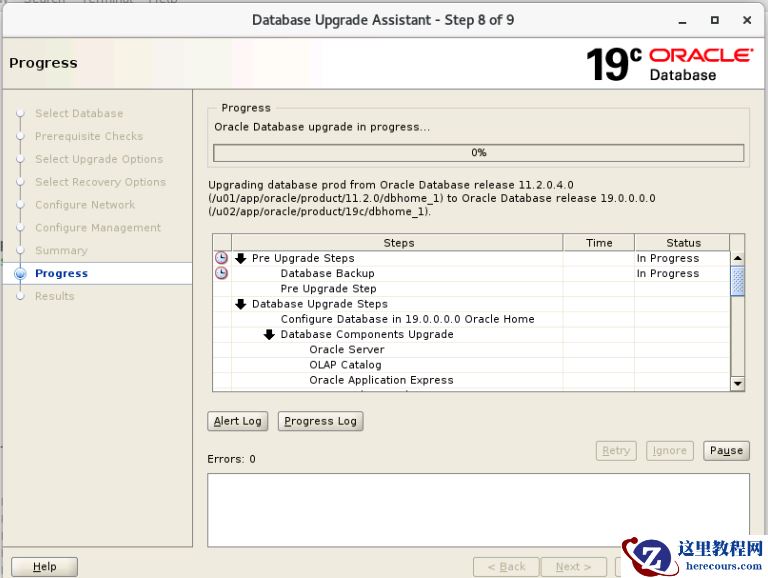Click Pre Upgrade Steps In Progress status
Viewport: 768px width, 578px height.
click(x=668, y=258)
